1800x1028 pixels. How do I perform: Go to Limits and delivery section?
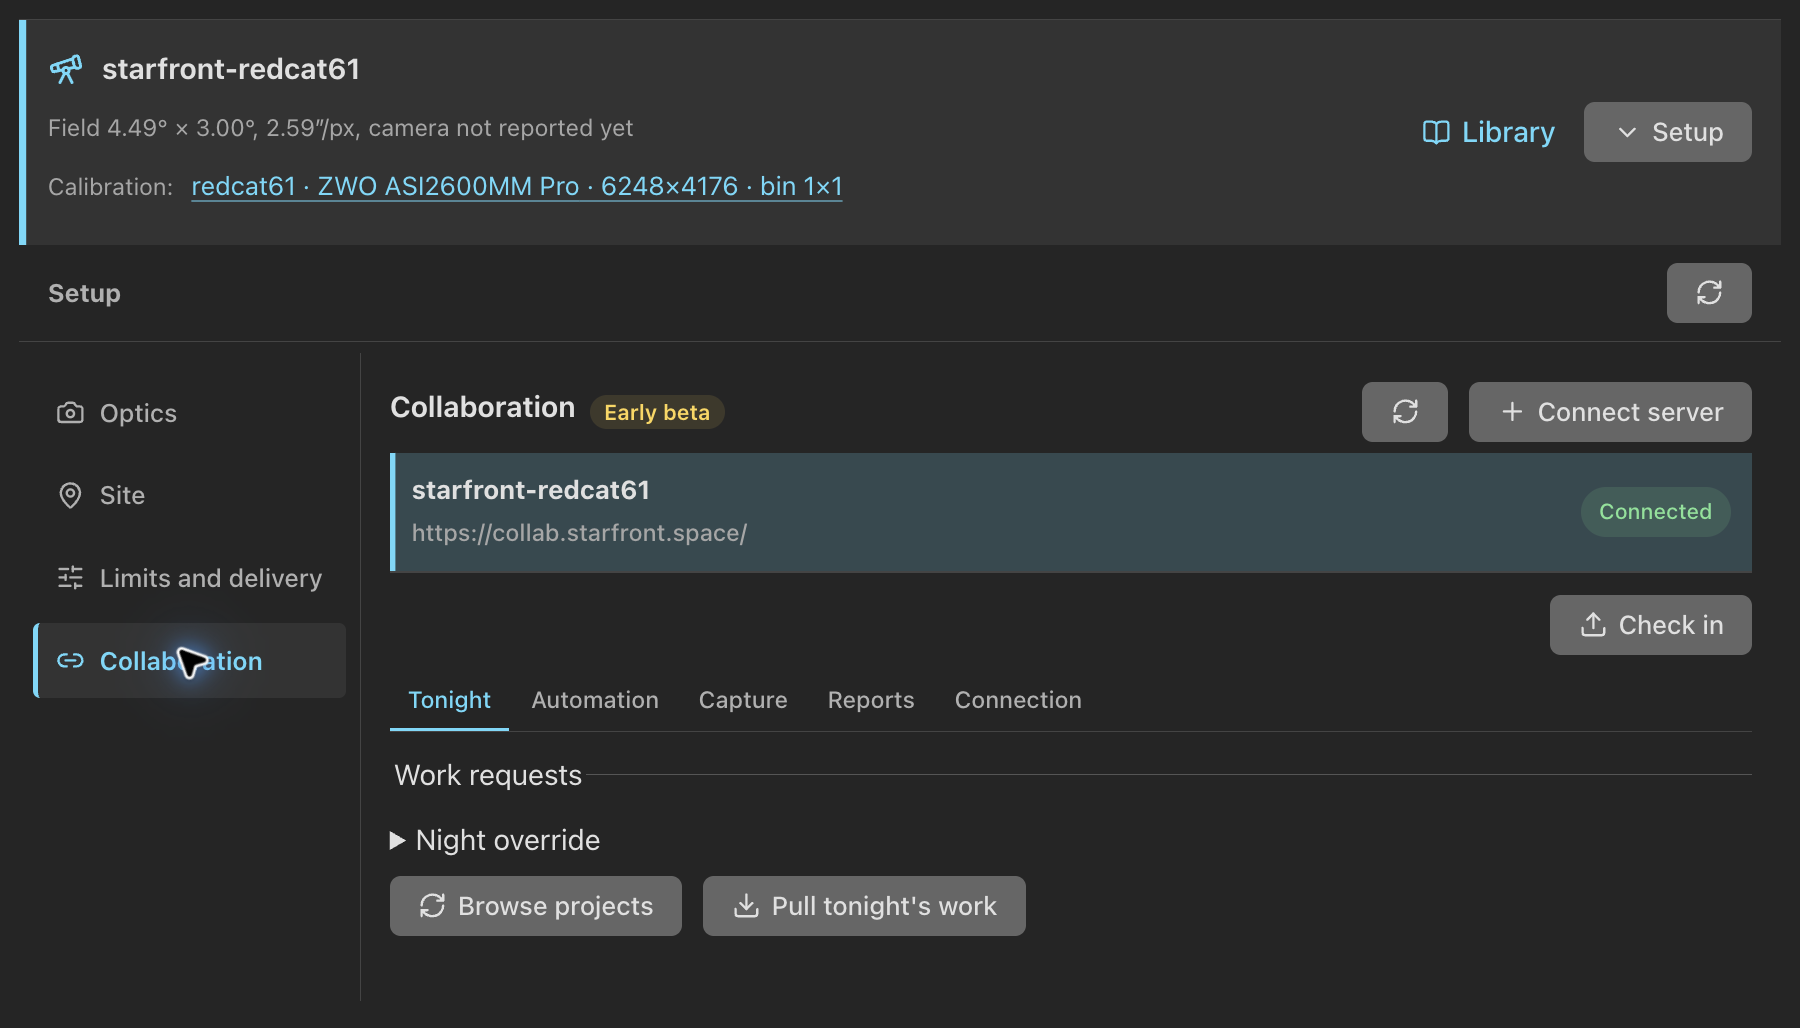(x=190, y=578)
